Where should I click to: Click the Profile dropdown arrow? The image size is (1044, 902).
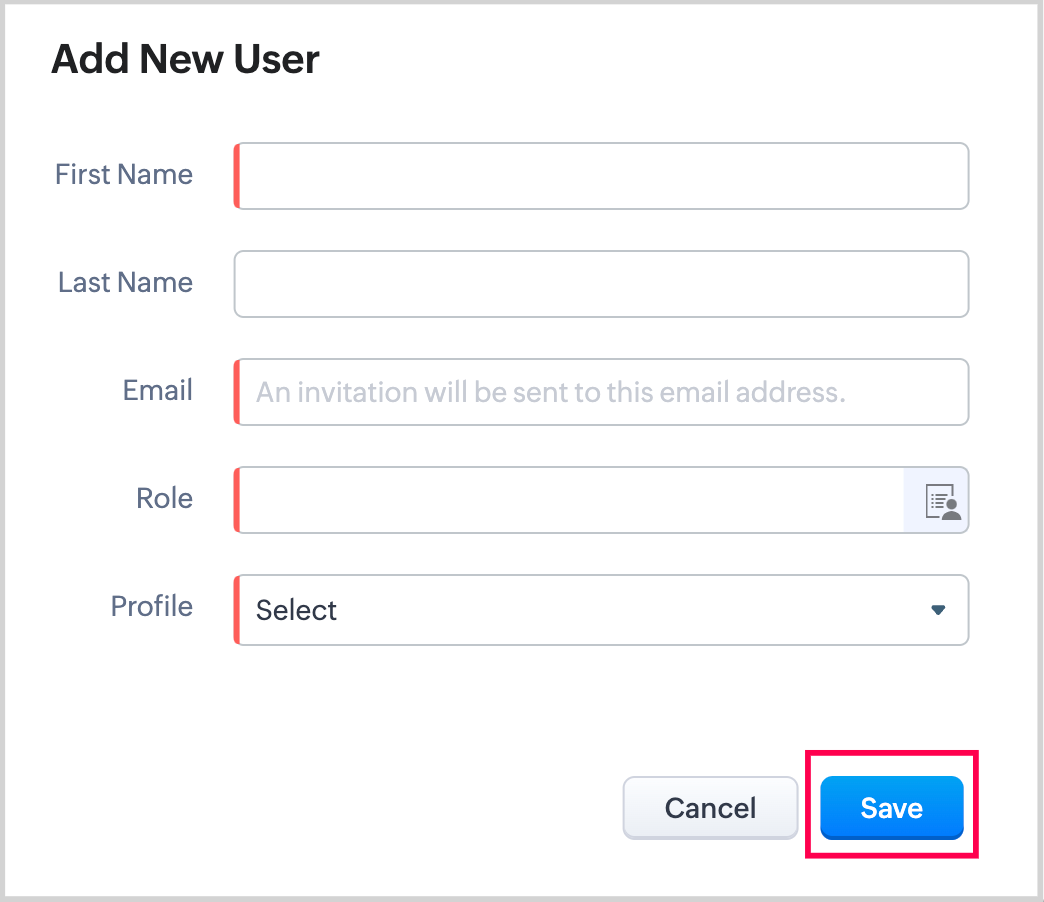pyautogui.click(x=938, y=610)
